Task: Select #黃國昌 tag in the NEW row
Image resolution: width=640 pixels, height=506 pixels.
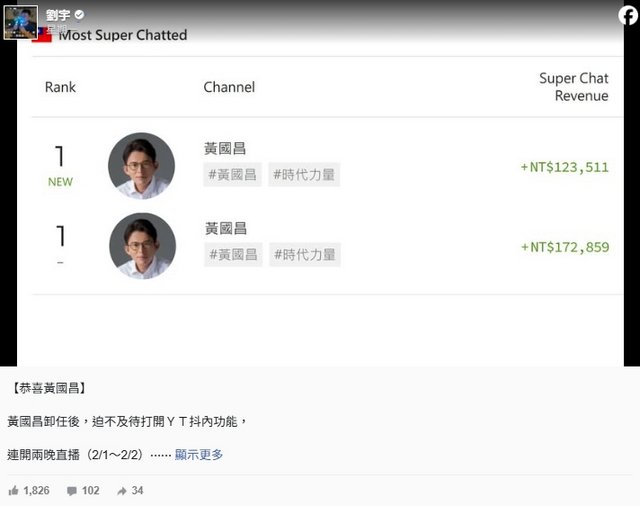Action: [x=232, y=175]
